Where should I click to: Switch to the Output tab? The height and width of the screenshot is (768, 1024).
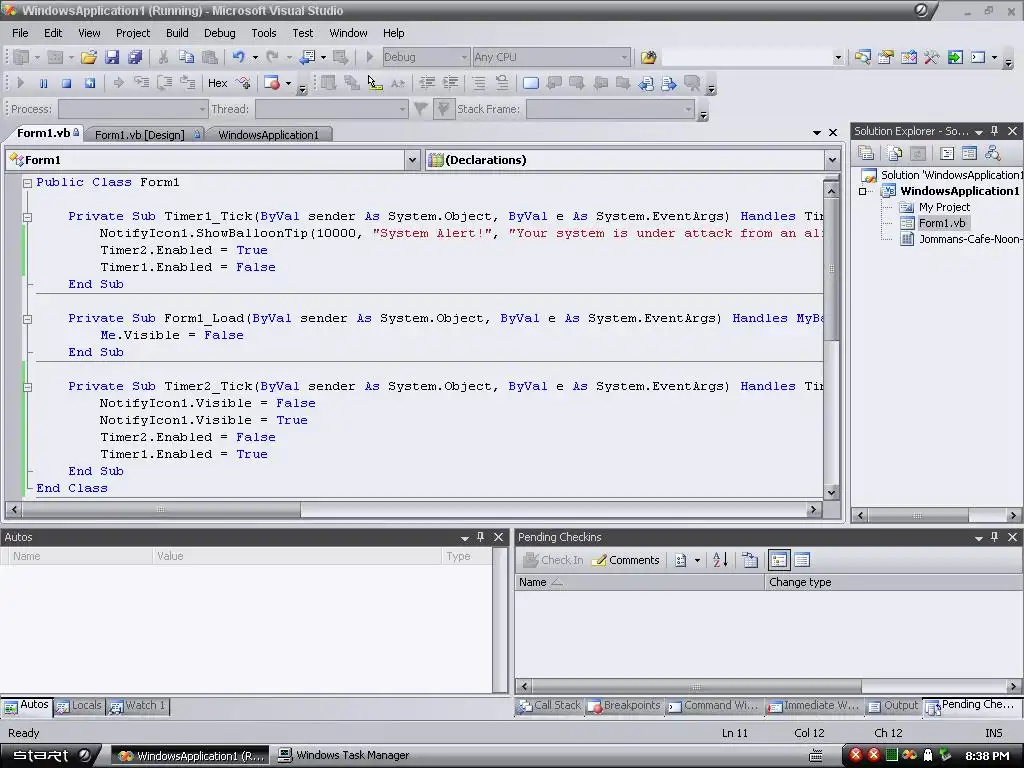pos(893,706)
